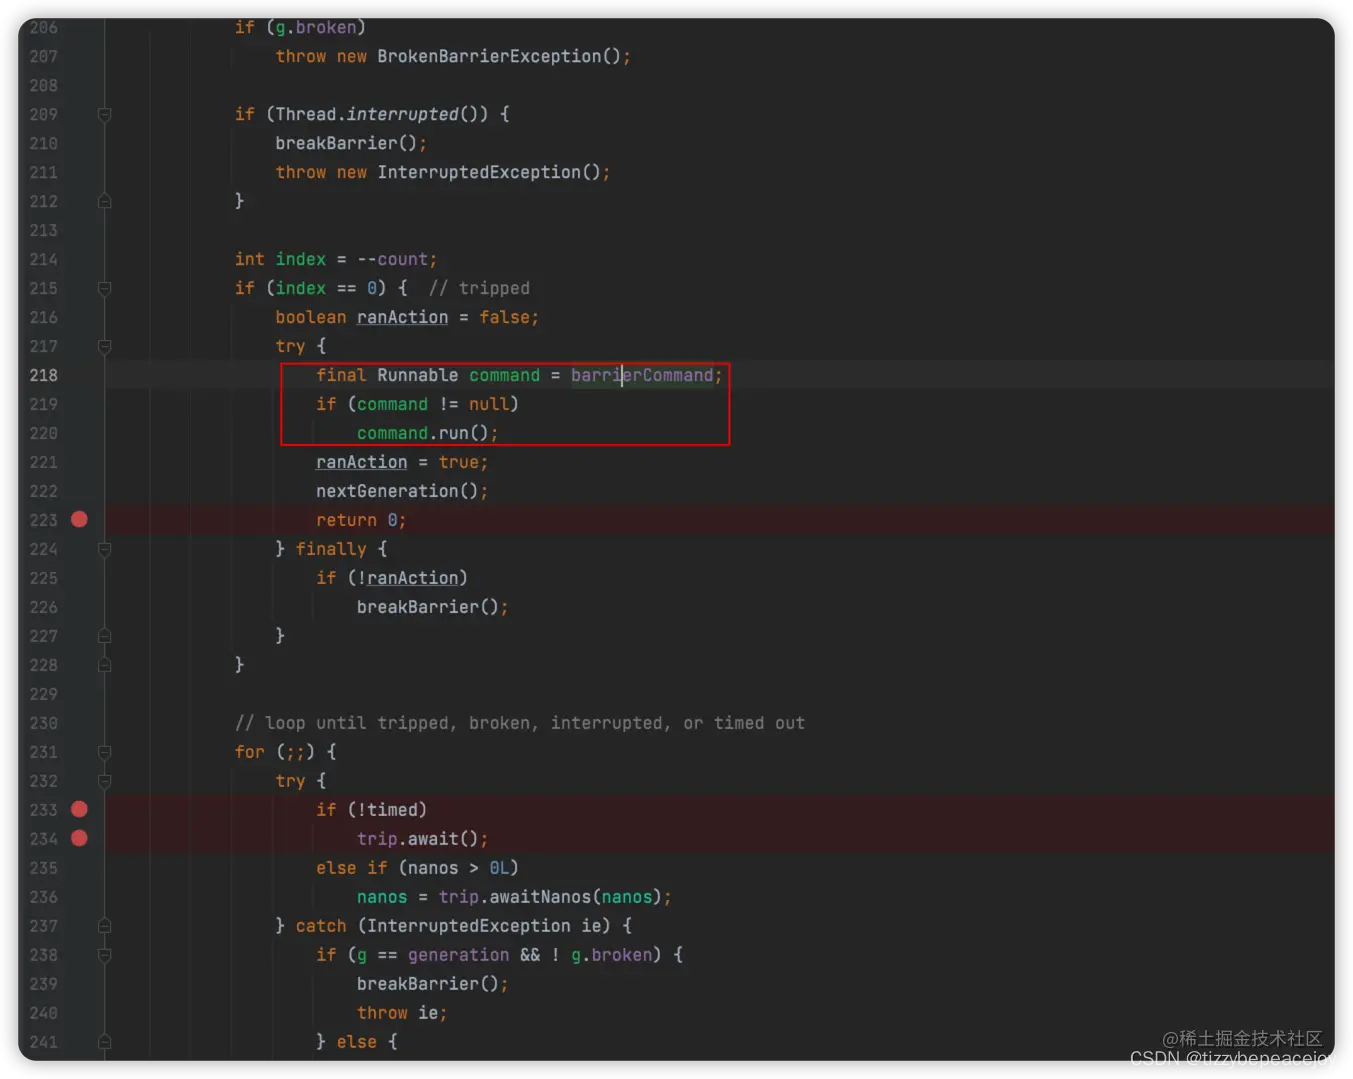
Task: Click the '// tripped' comment
Action: click(x=479, y=288)
